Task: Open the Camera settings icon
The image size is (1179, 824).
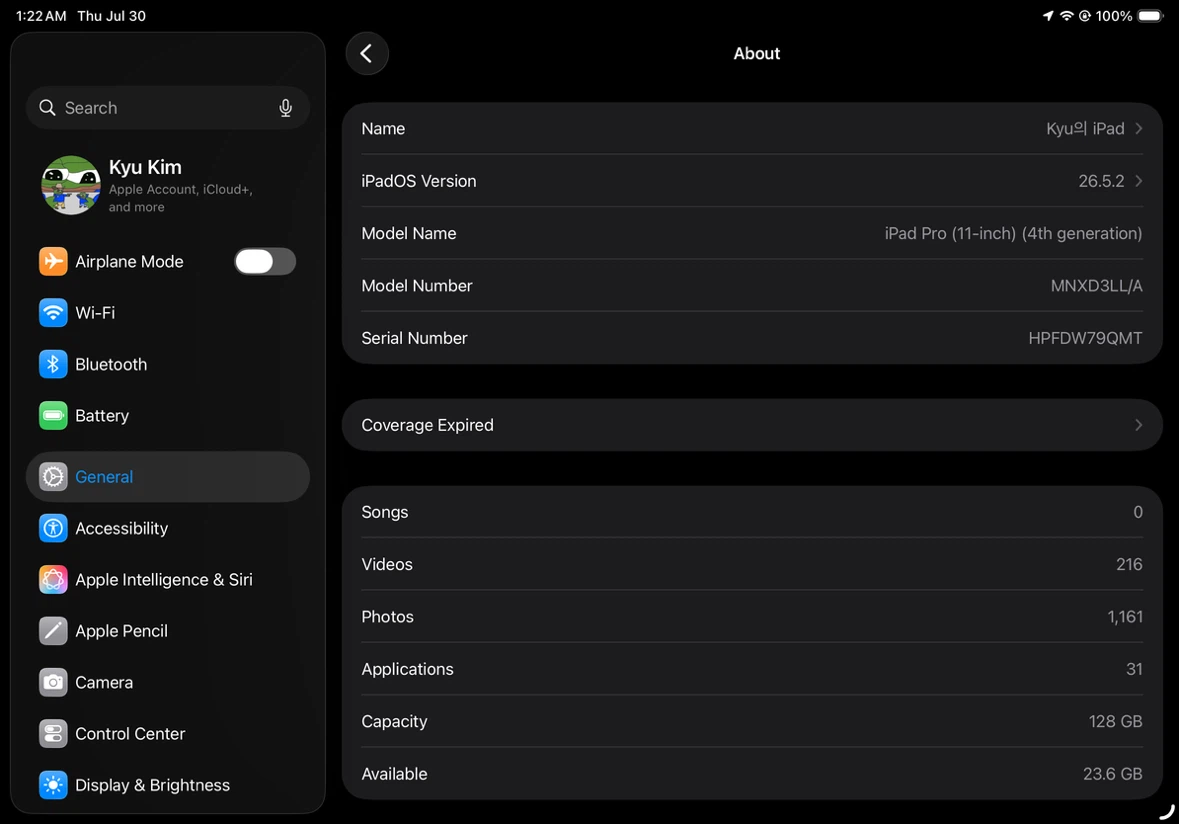Action: click(53, 683)
